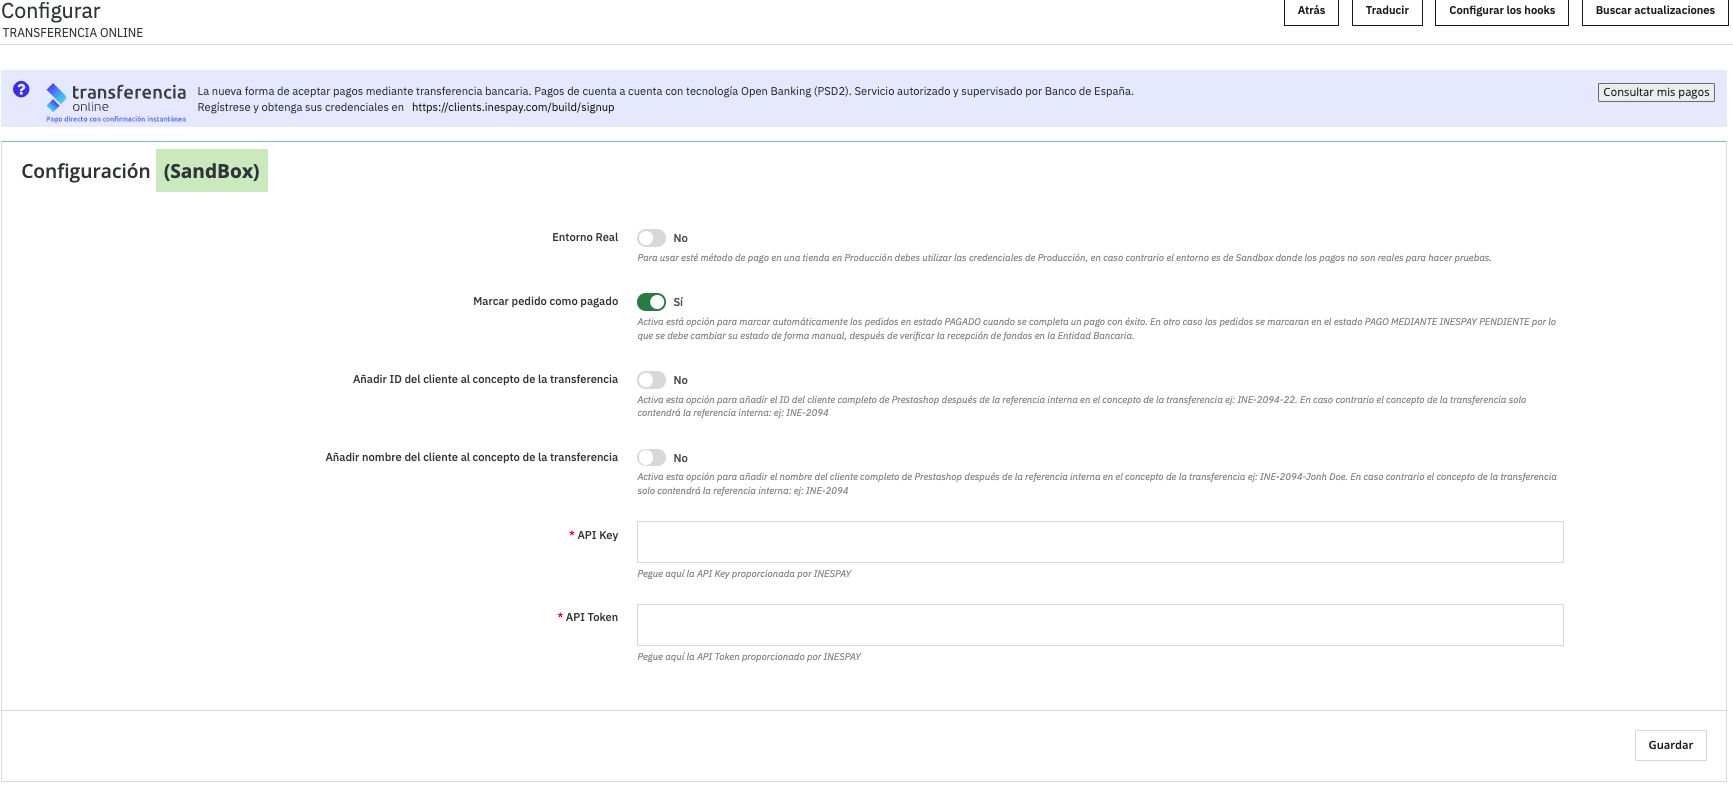Click the Marcar pedido como pagado label
This screenshot has width=1733, height=794.
[x=545, y=302]
